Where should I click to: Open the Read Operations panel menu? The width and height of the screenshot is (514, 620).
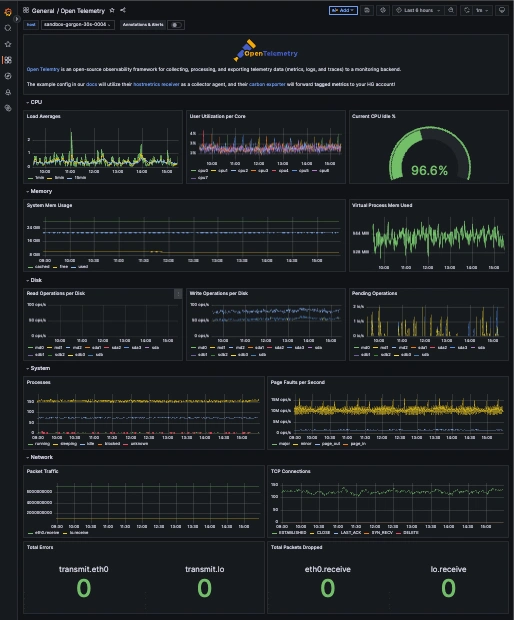click(178, 294)
